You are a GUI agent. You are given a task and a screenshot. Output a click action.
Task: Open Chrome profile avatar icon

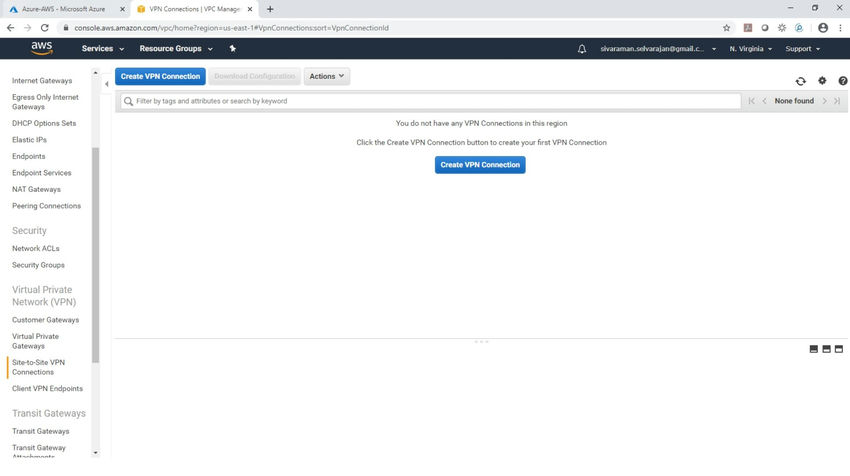pyautogui.click(x=823, y=28)
